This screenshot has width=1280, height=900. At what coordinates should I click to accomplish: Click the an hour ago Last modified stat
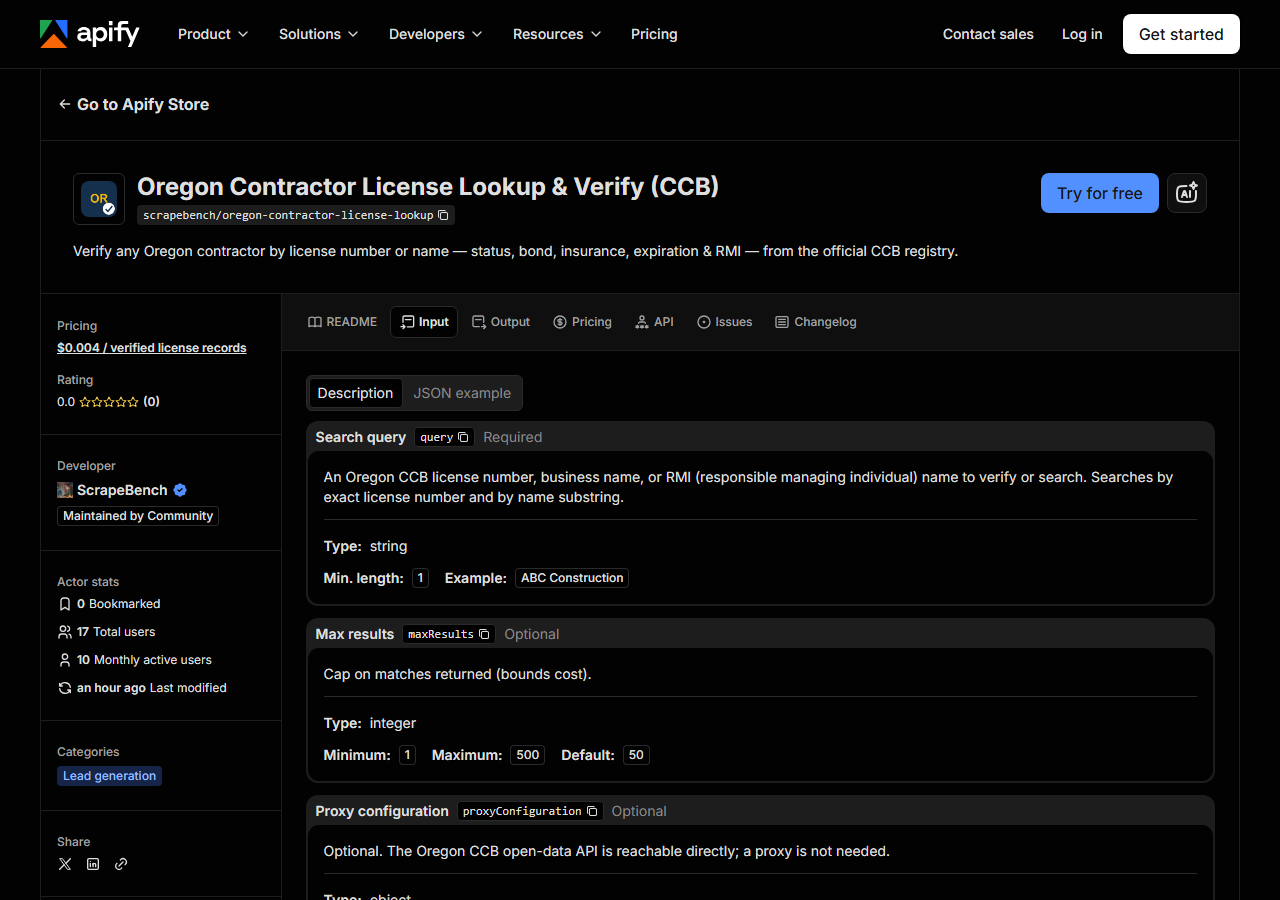pyautogui.click(x=142, y=688)
